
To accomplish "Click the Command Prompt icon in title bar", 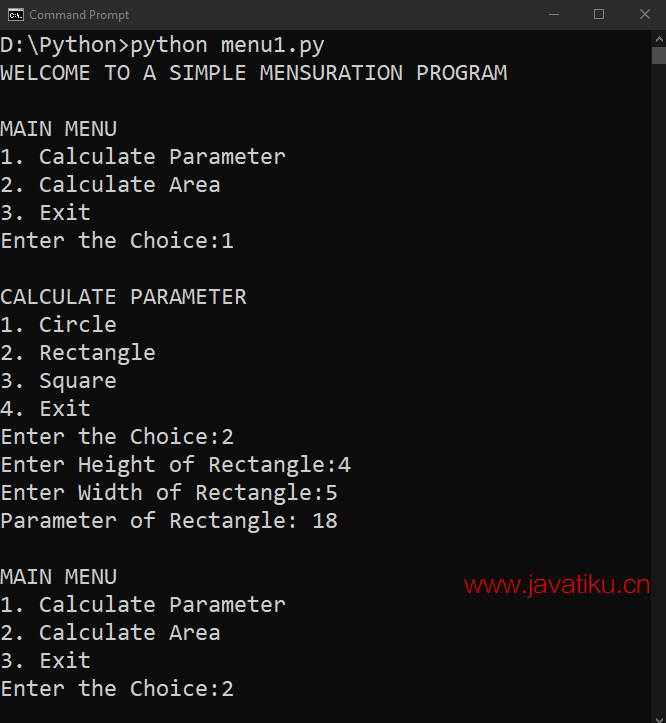I will tap(15, 15).
